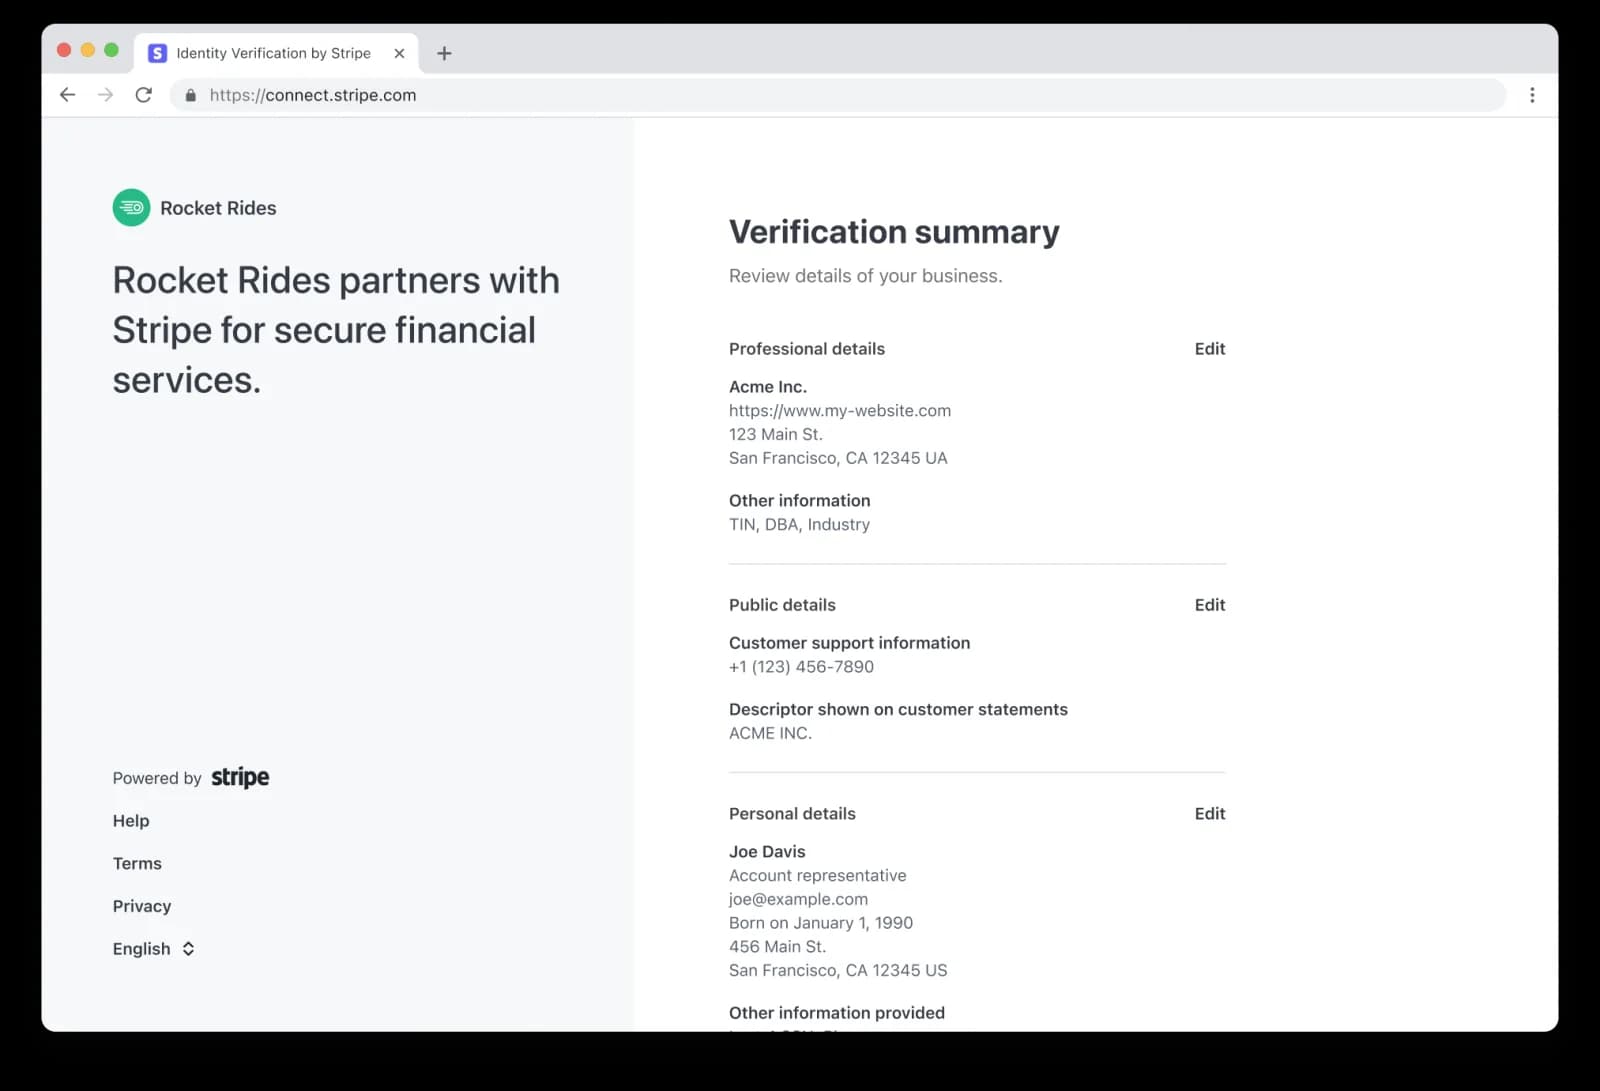Go back with the browser back arrow

(x=67, y=95)
